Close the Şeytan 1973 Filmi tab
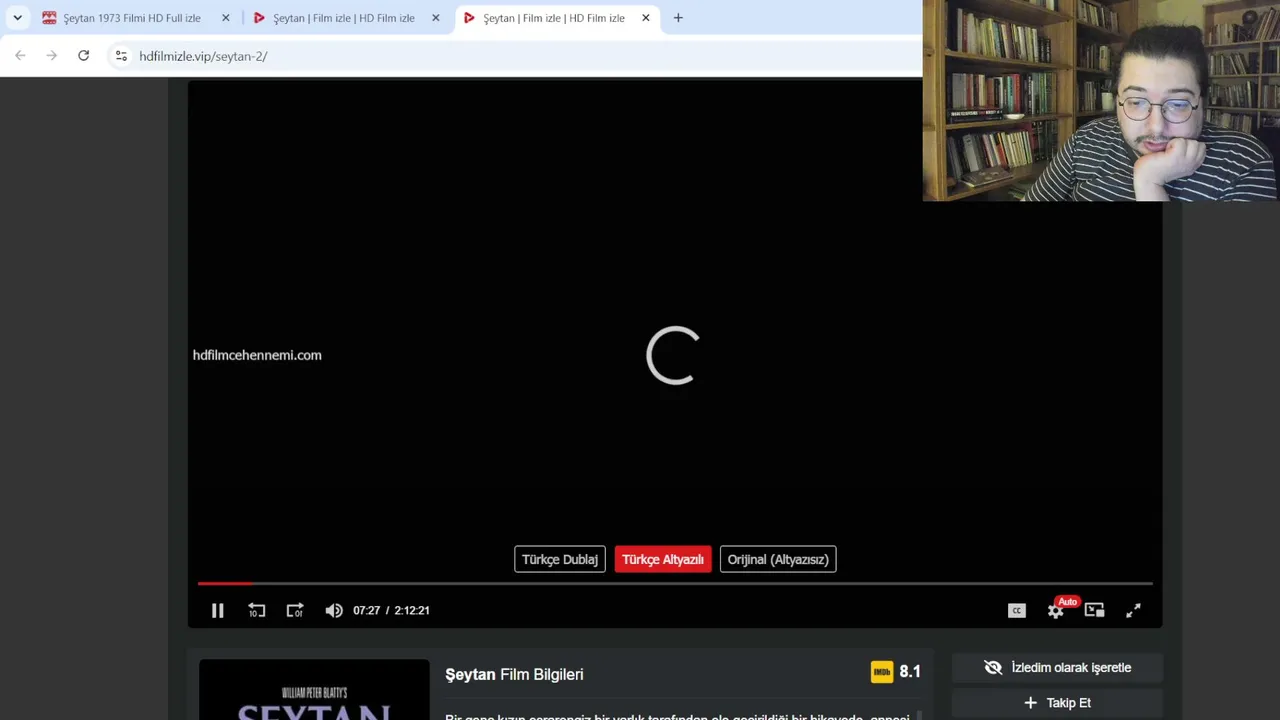 click(x=226, y=18)
